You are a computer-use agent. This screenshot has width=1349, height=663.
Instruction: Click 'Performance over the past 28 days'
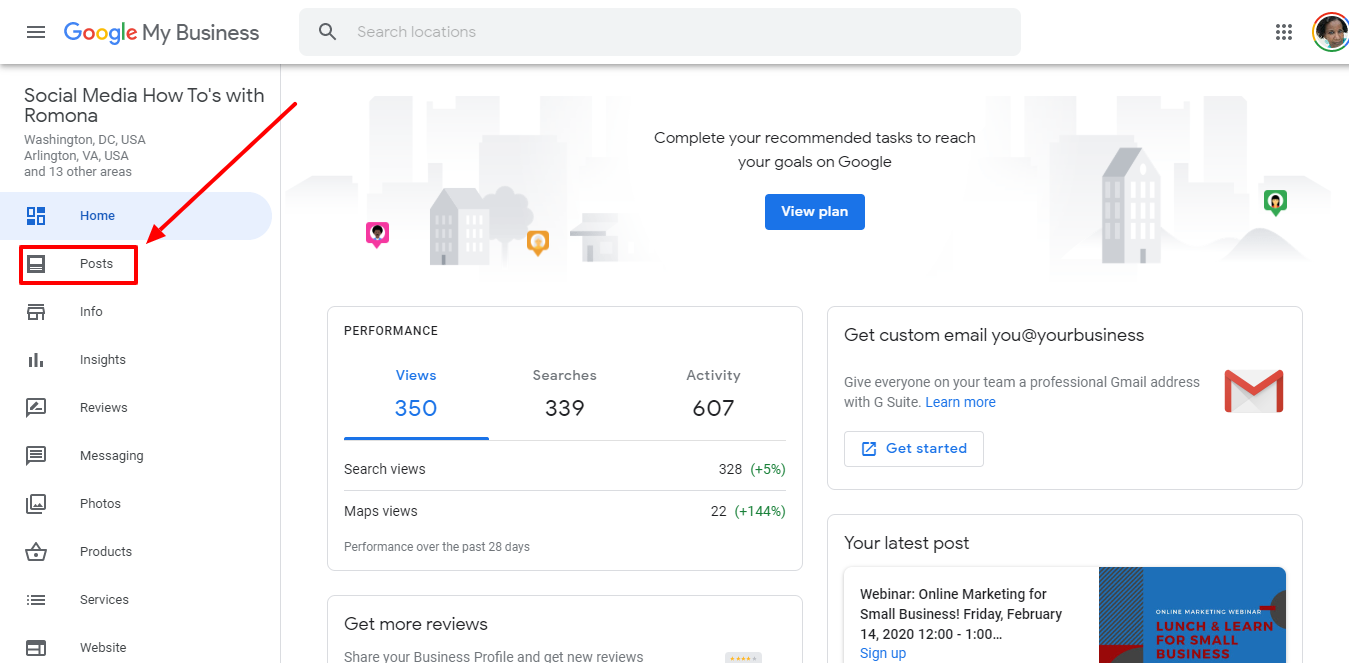(x=437, y=547)
